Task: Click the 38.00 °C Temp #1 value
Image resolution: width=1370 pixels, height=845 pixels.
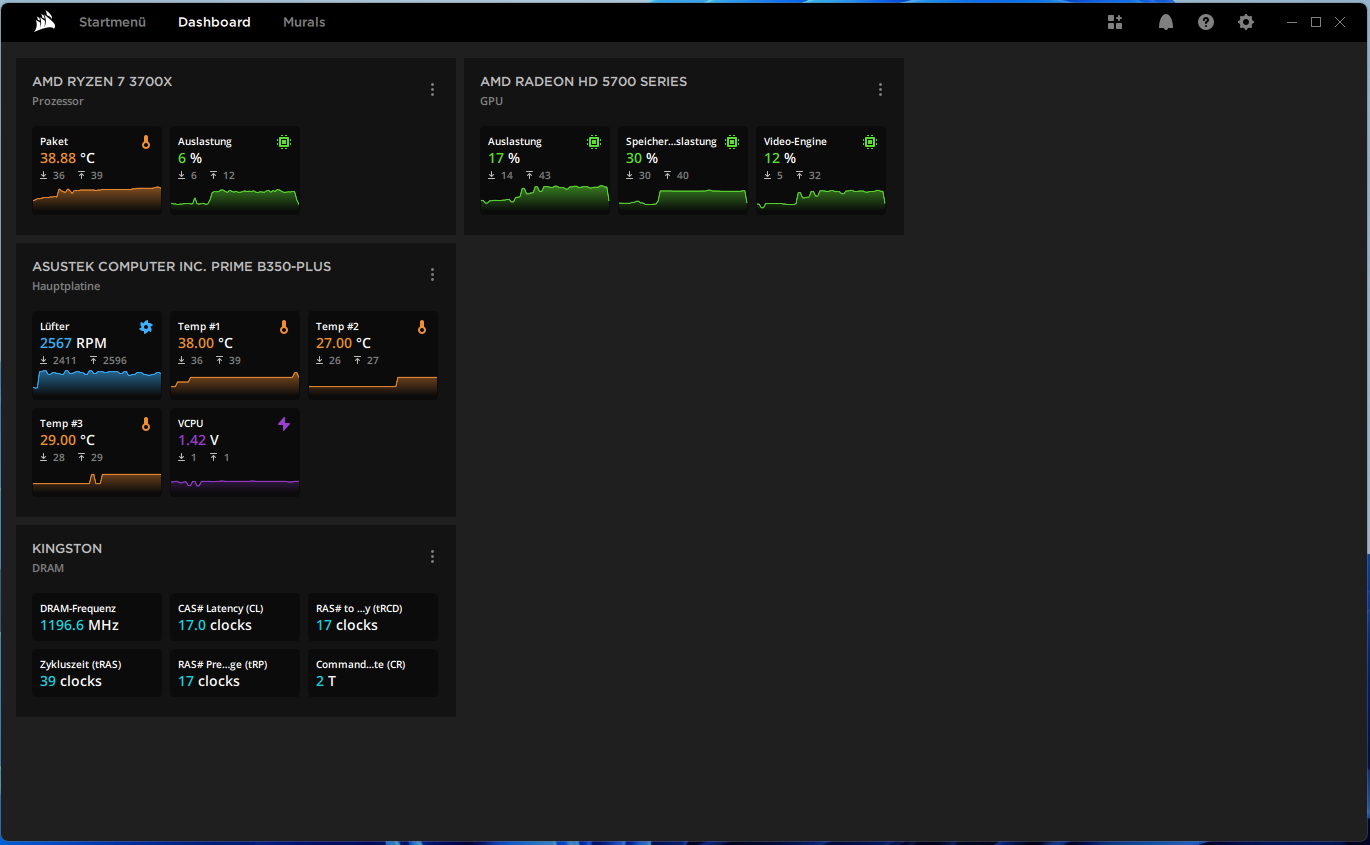Action: 205,343
